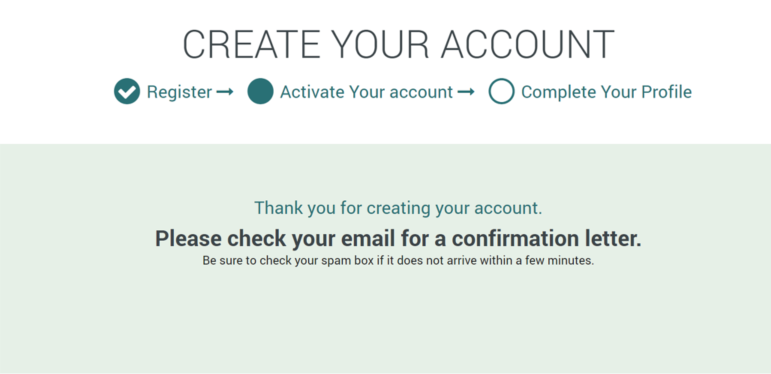Click the arrow icon after Activate Your account
Viewport: 771px width, 374px height.
(x=466, y=92)
